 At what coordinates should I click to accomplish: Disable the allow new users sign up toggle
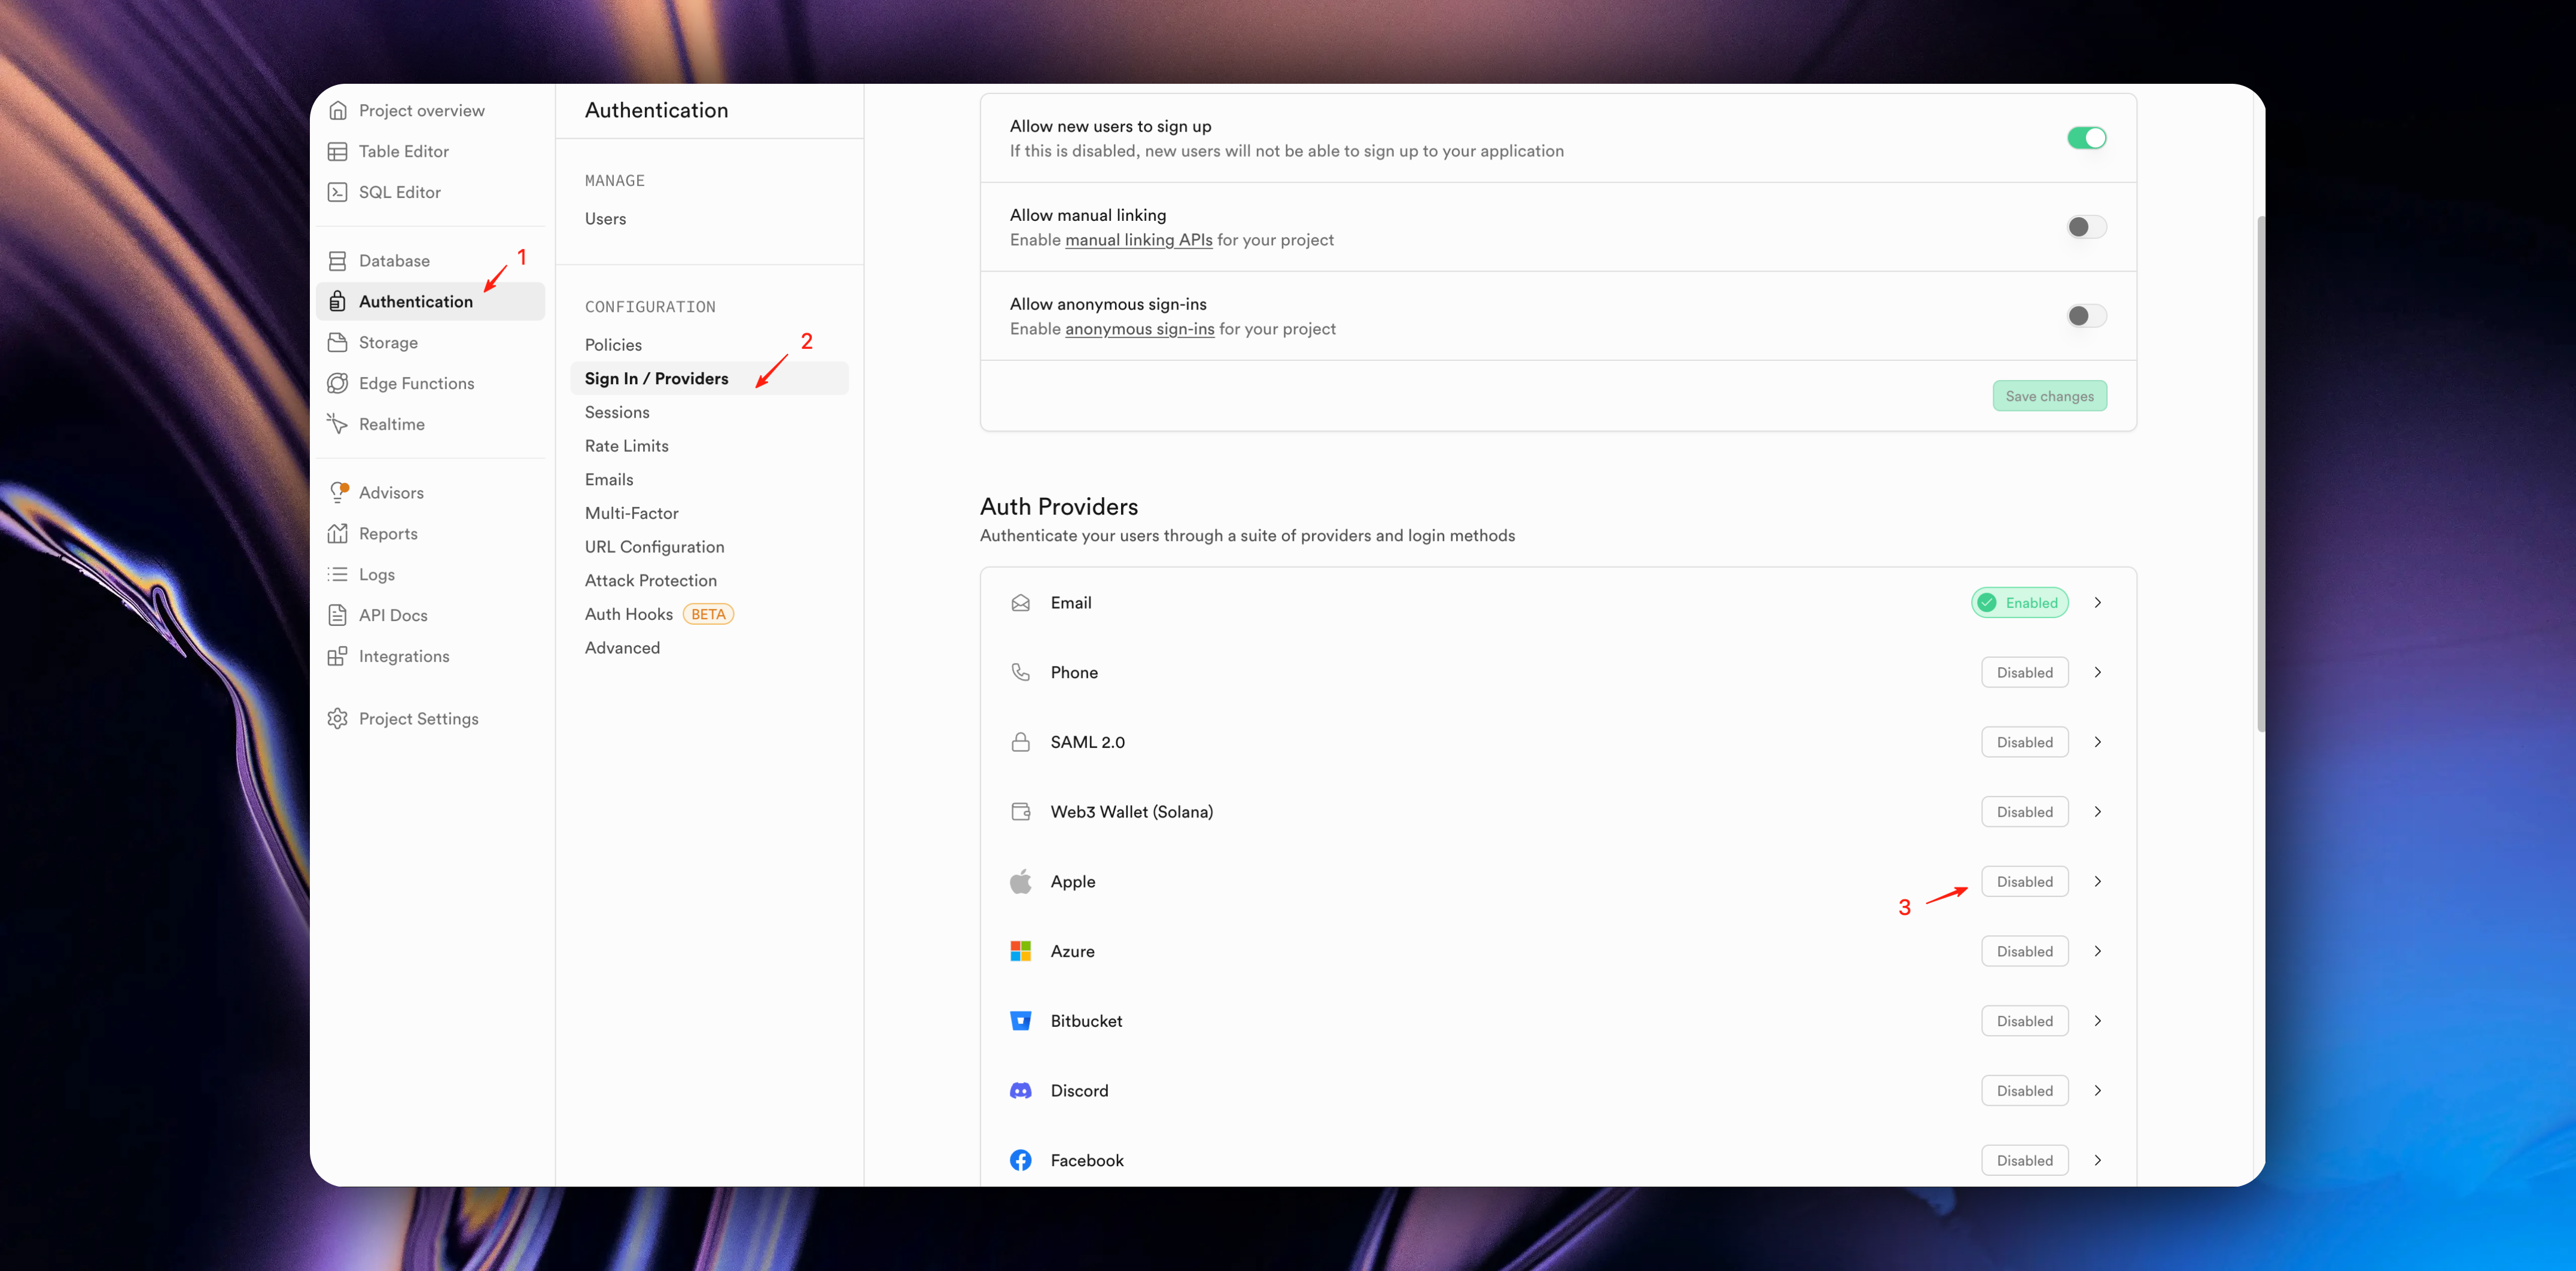click(x=2086, y=138)
